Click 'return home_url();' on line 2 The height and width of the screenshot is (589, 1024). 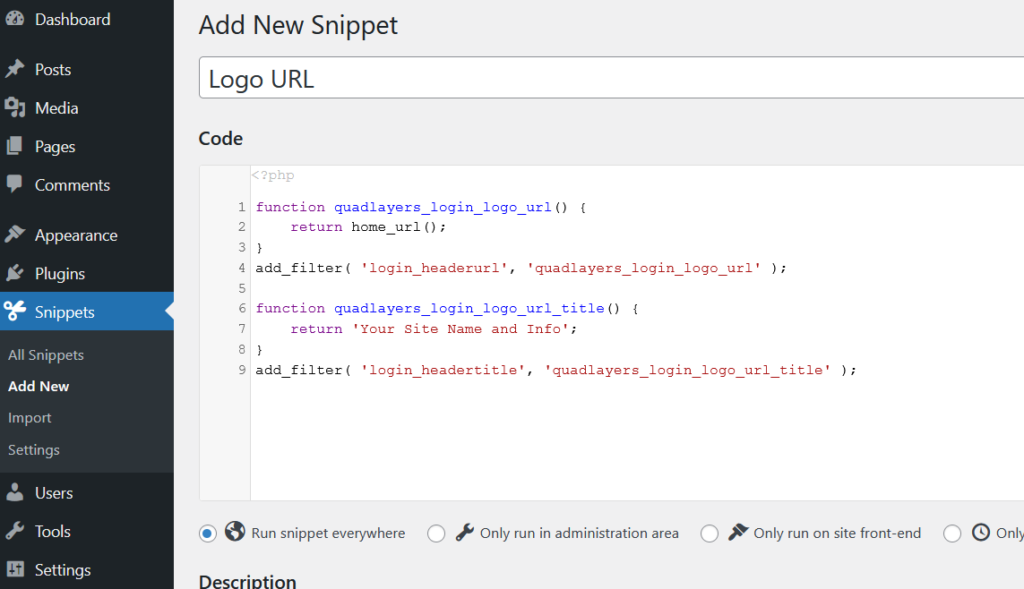click(x=368, y=227)
